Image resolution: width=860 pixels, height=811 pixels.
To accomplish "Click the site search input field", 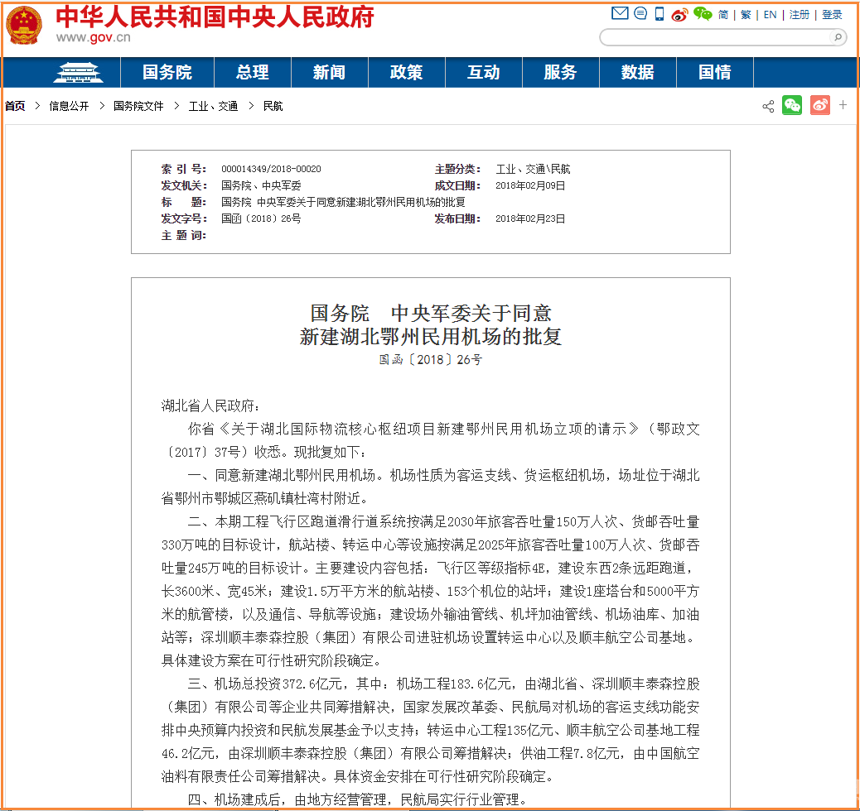I will point(716,37).
